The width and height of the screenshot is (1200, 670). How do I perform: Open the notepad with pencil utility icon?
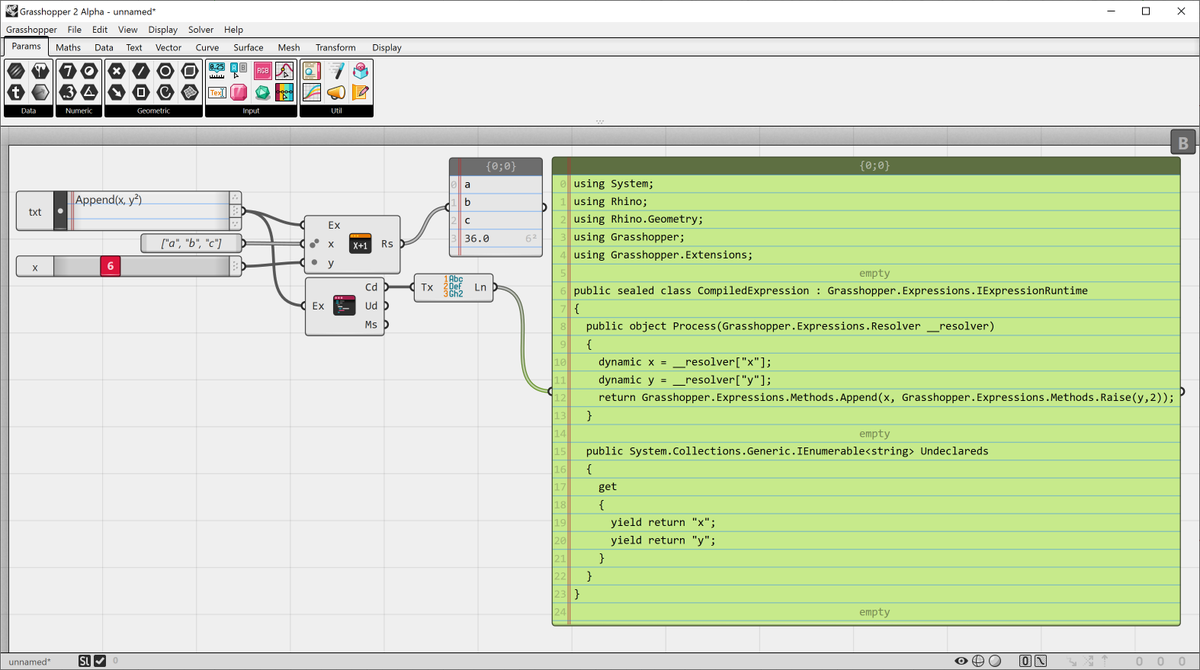point(361,92)
